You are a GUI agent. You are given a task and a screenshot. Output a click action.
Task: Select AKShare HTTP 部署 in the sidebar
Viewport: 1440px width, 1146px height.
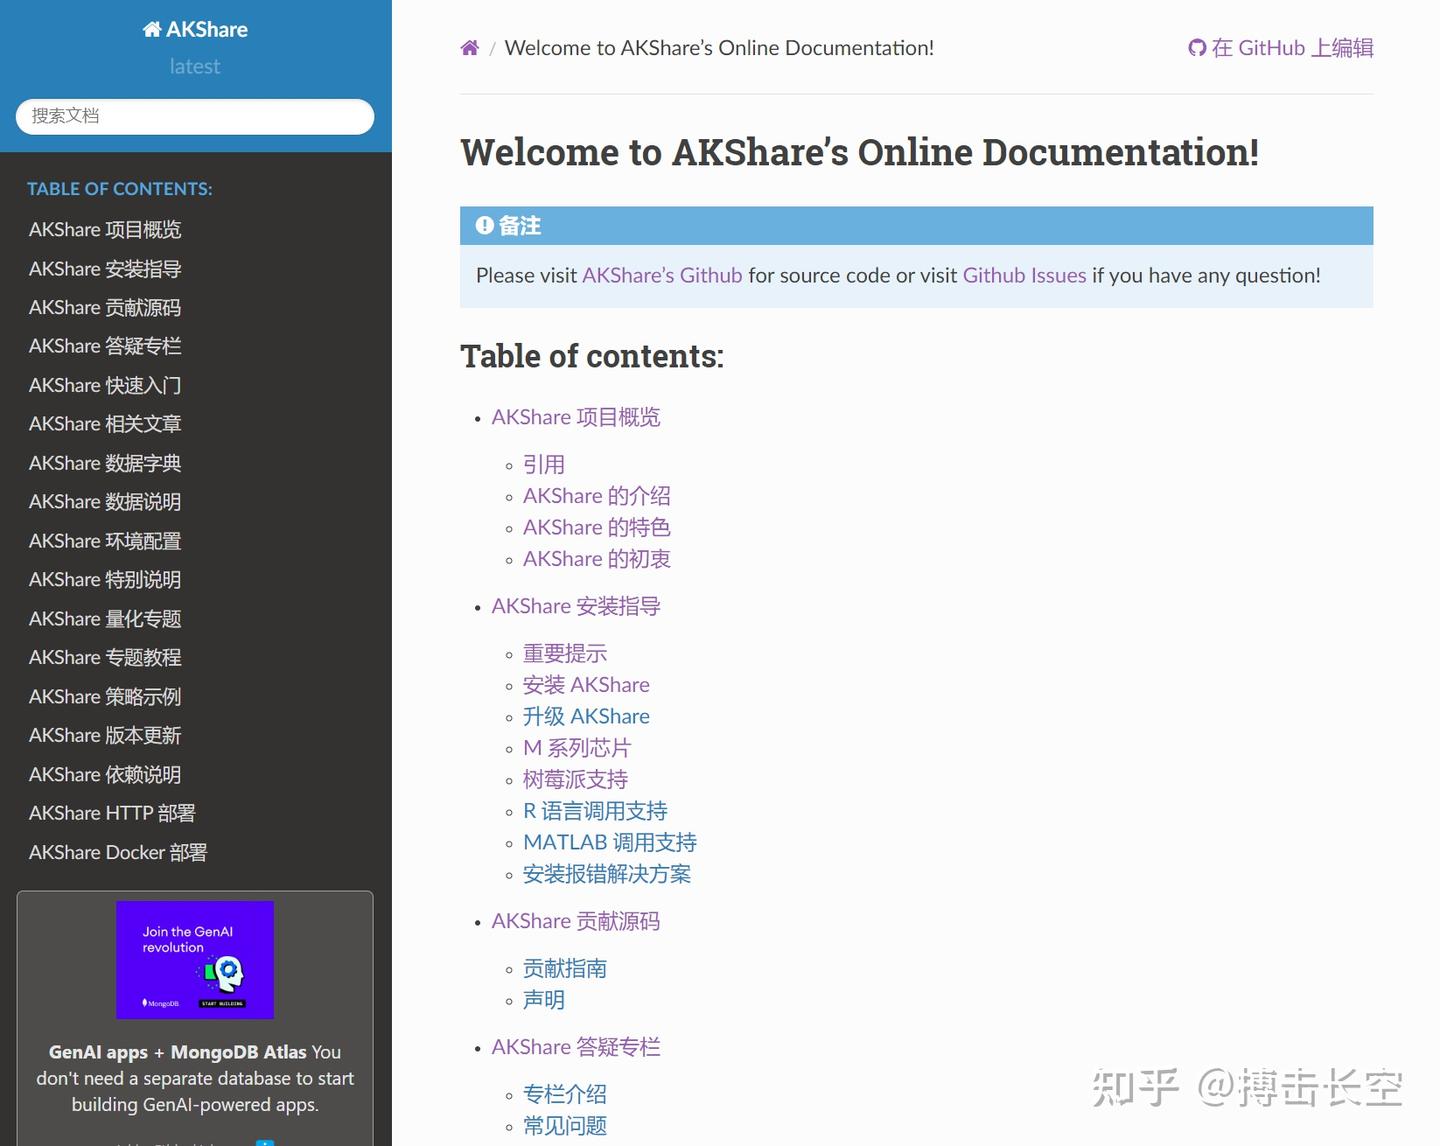[112, 813]
